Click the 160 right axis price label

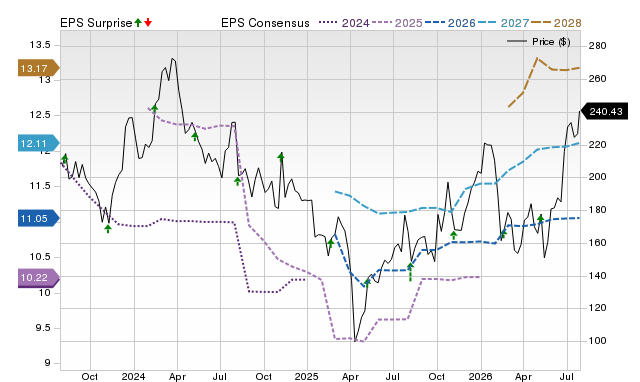point(598,242)
